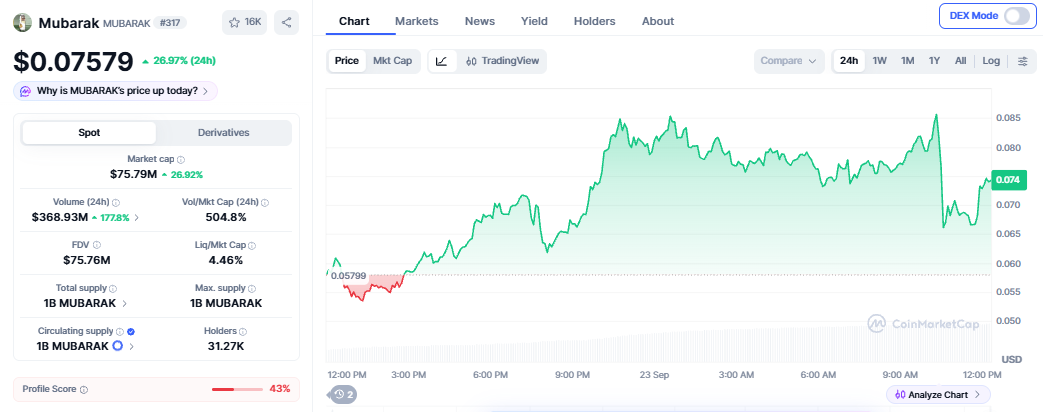1043x412 pixels.
Task: Open Liq/Mkt Cap info icon
Action: 252,246
